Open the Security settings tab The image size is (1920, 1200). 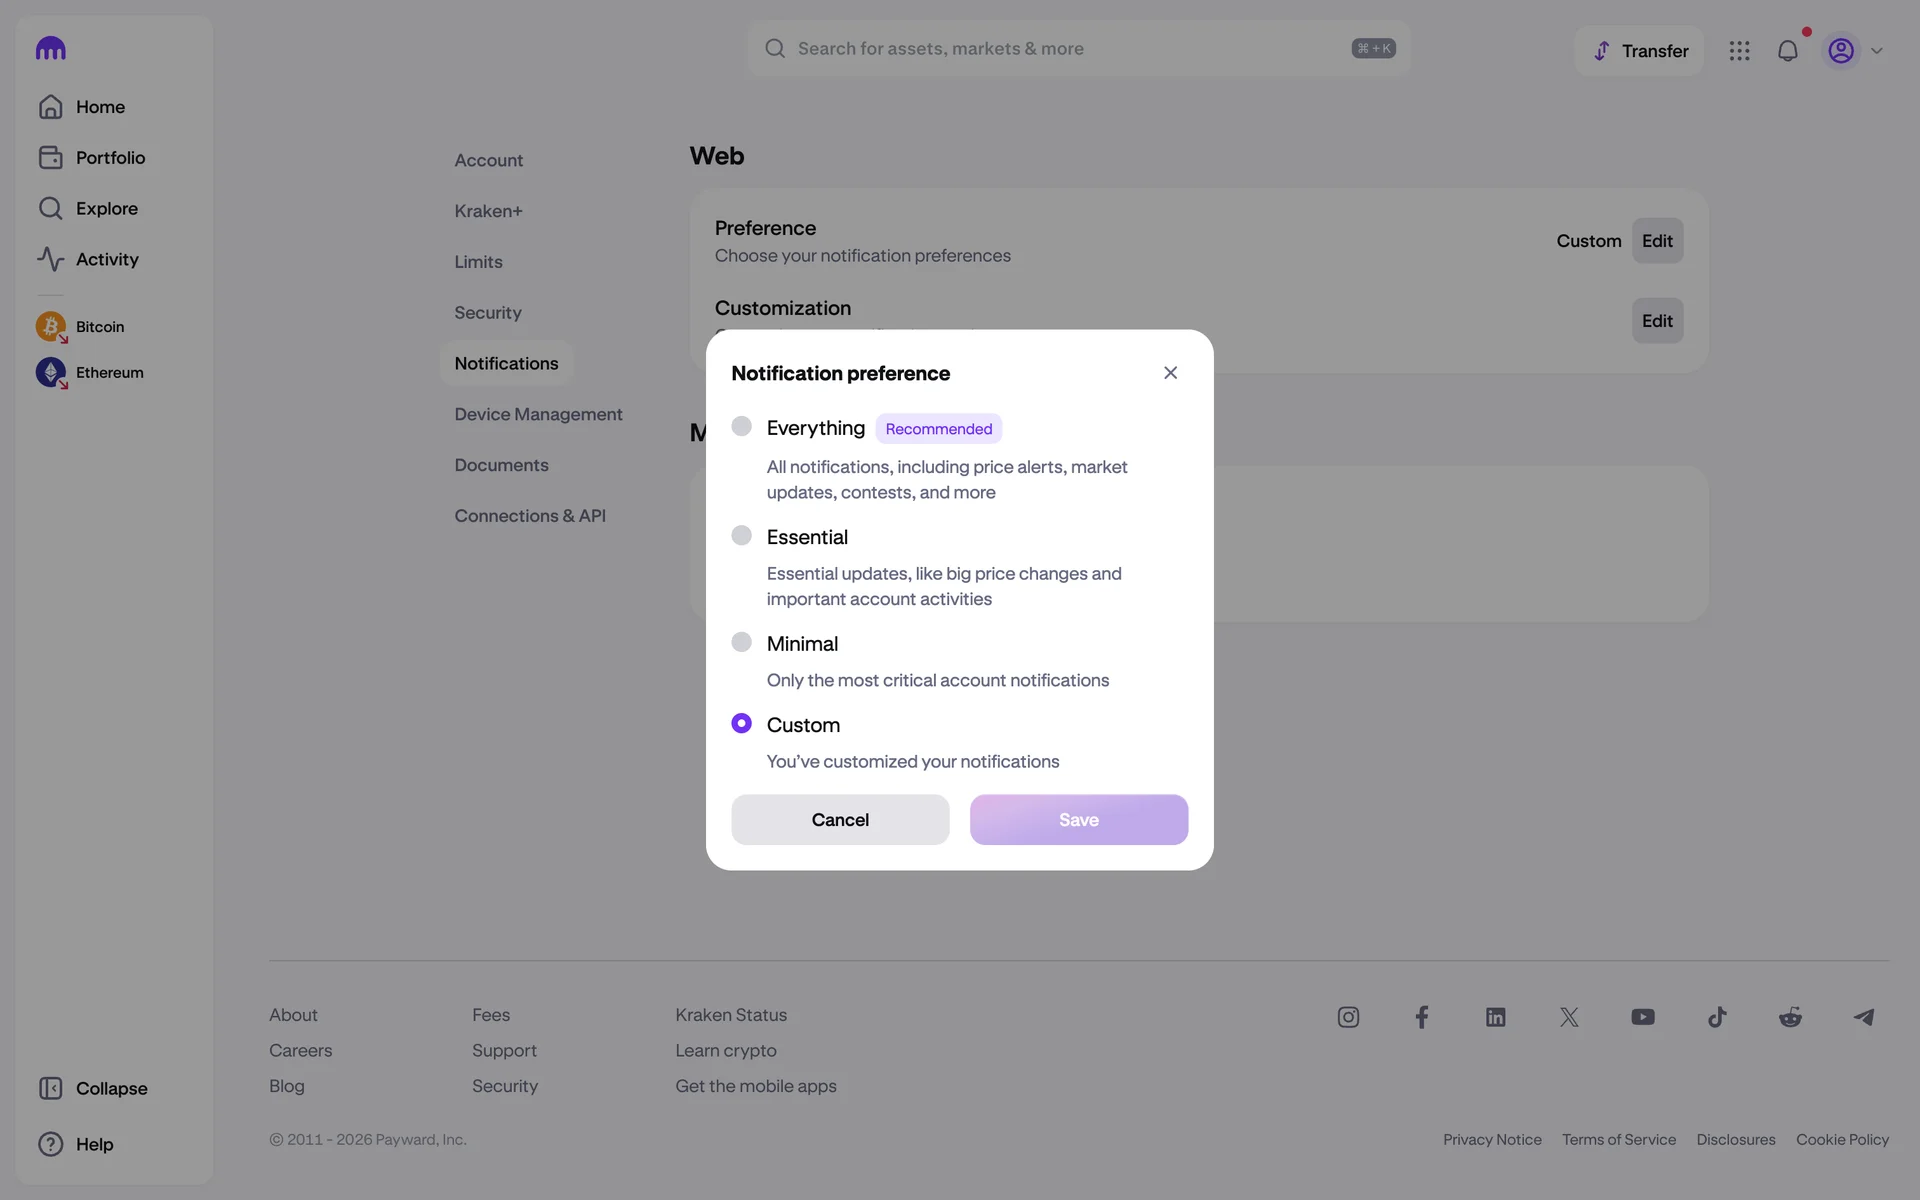coord(487,312)
